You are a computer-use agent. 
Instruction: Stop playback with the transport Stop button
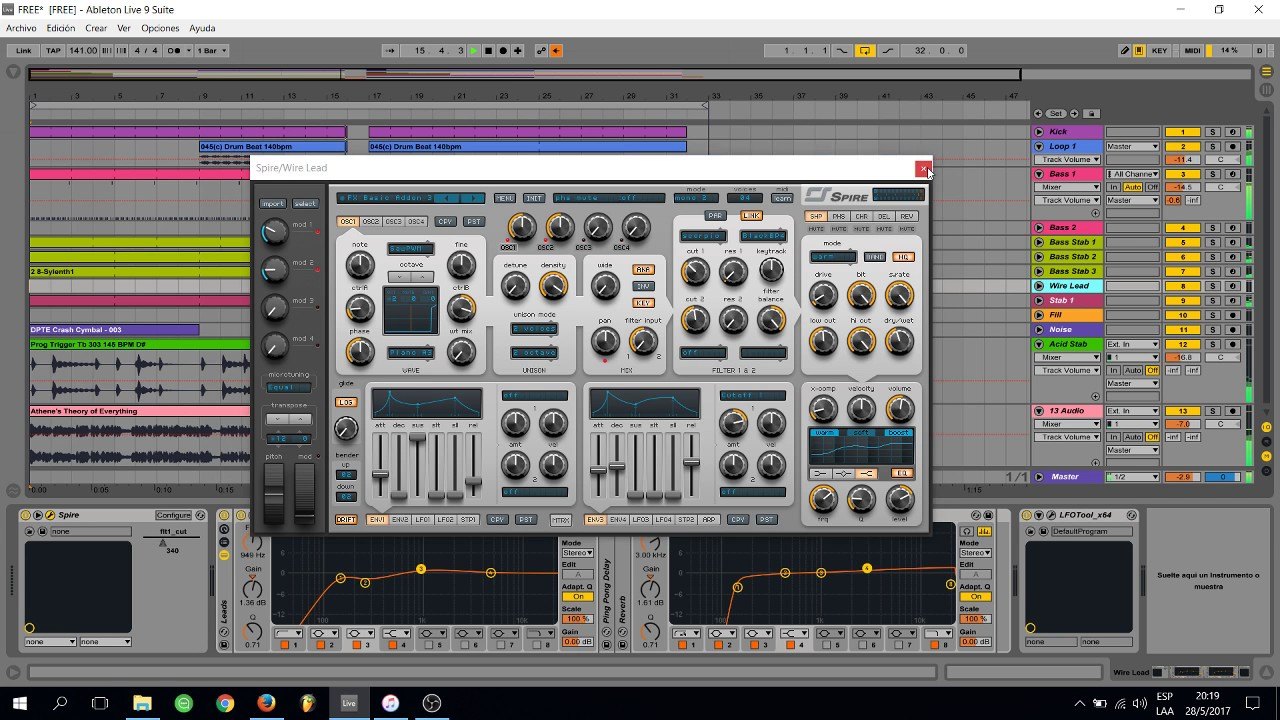click(488, 50)
